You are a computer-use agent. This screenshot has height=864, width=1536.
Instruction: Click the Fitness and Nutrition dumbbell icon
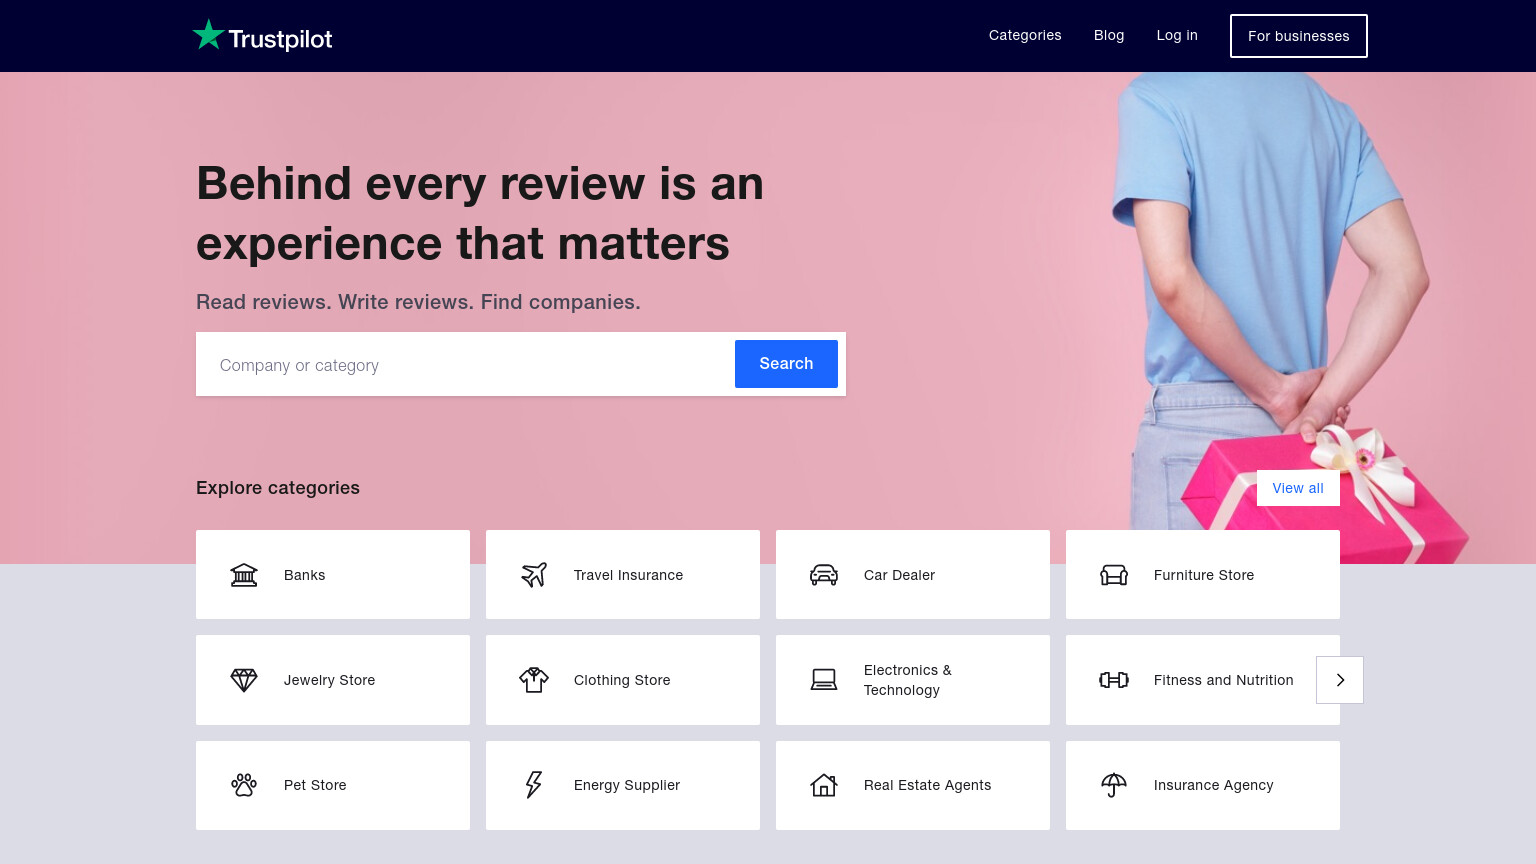pos(1114,680)
